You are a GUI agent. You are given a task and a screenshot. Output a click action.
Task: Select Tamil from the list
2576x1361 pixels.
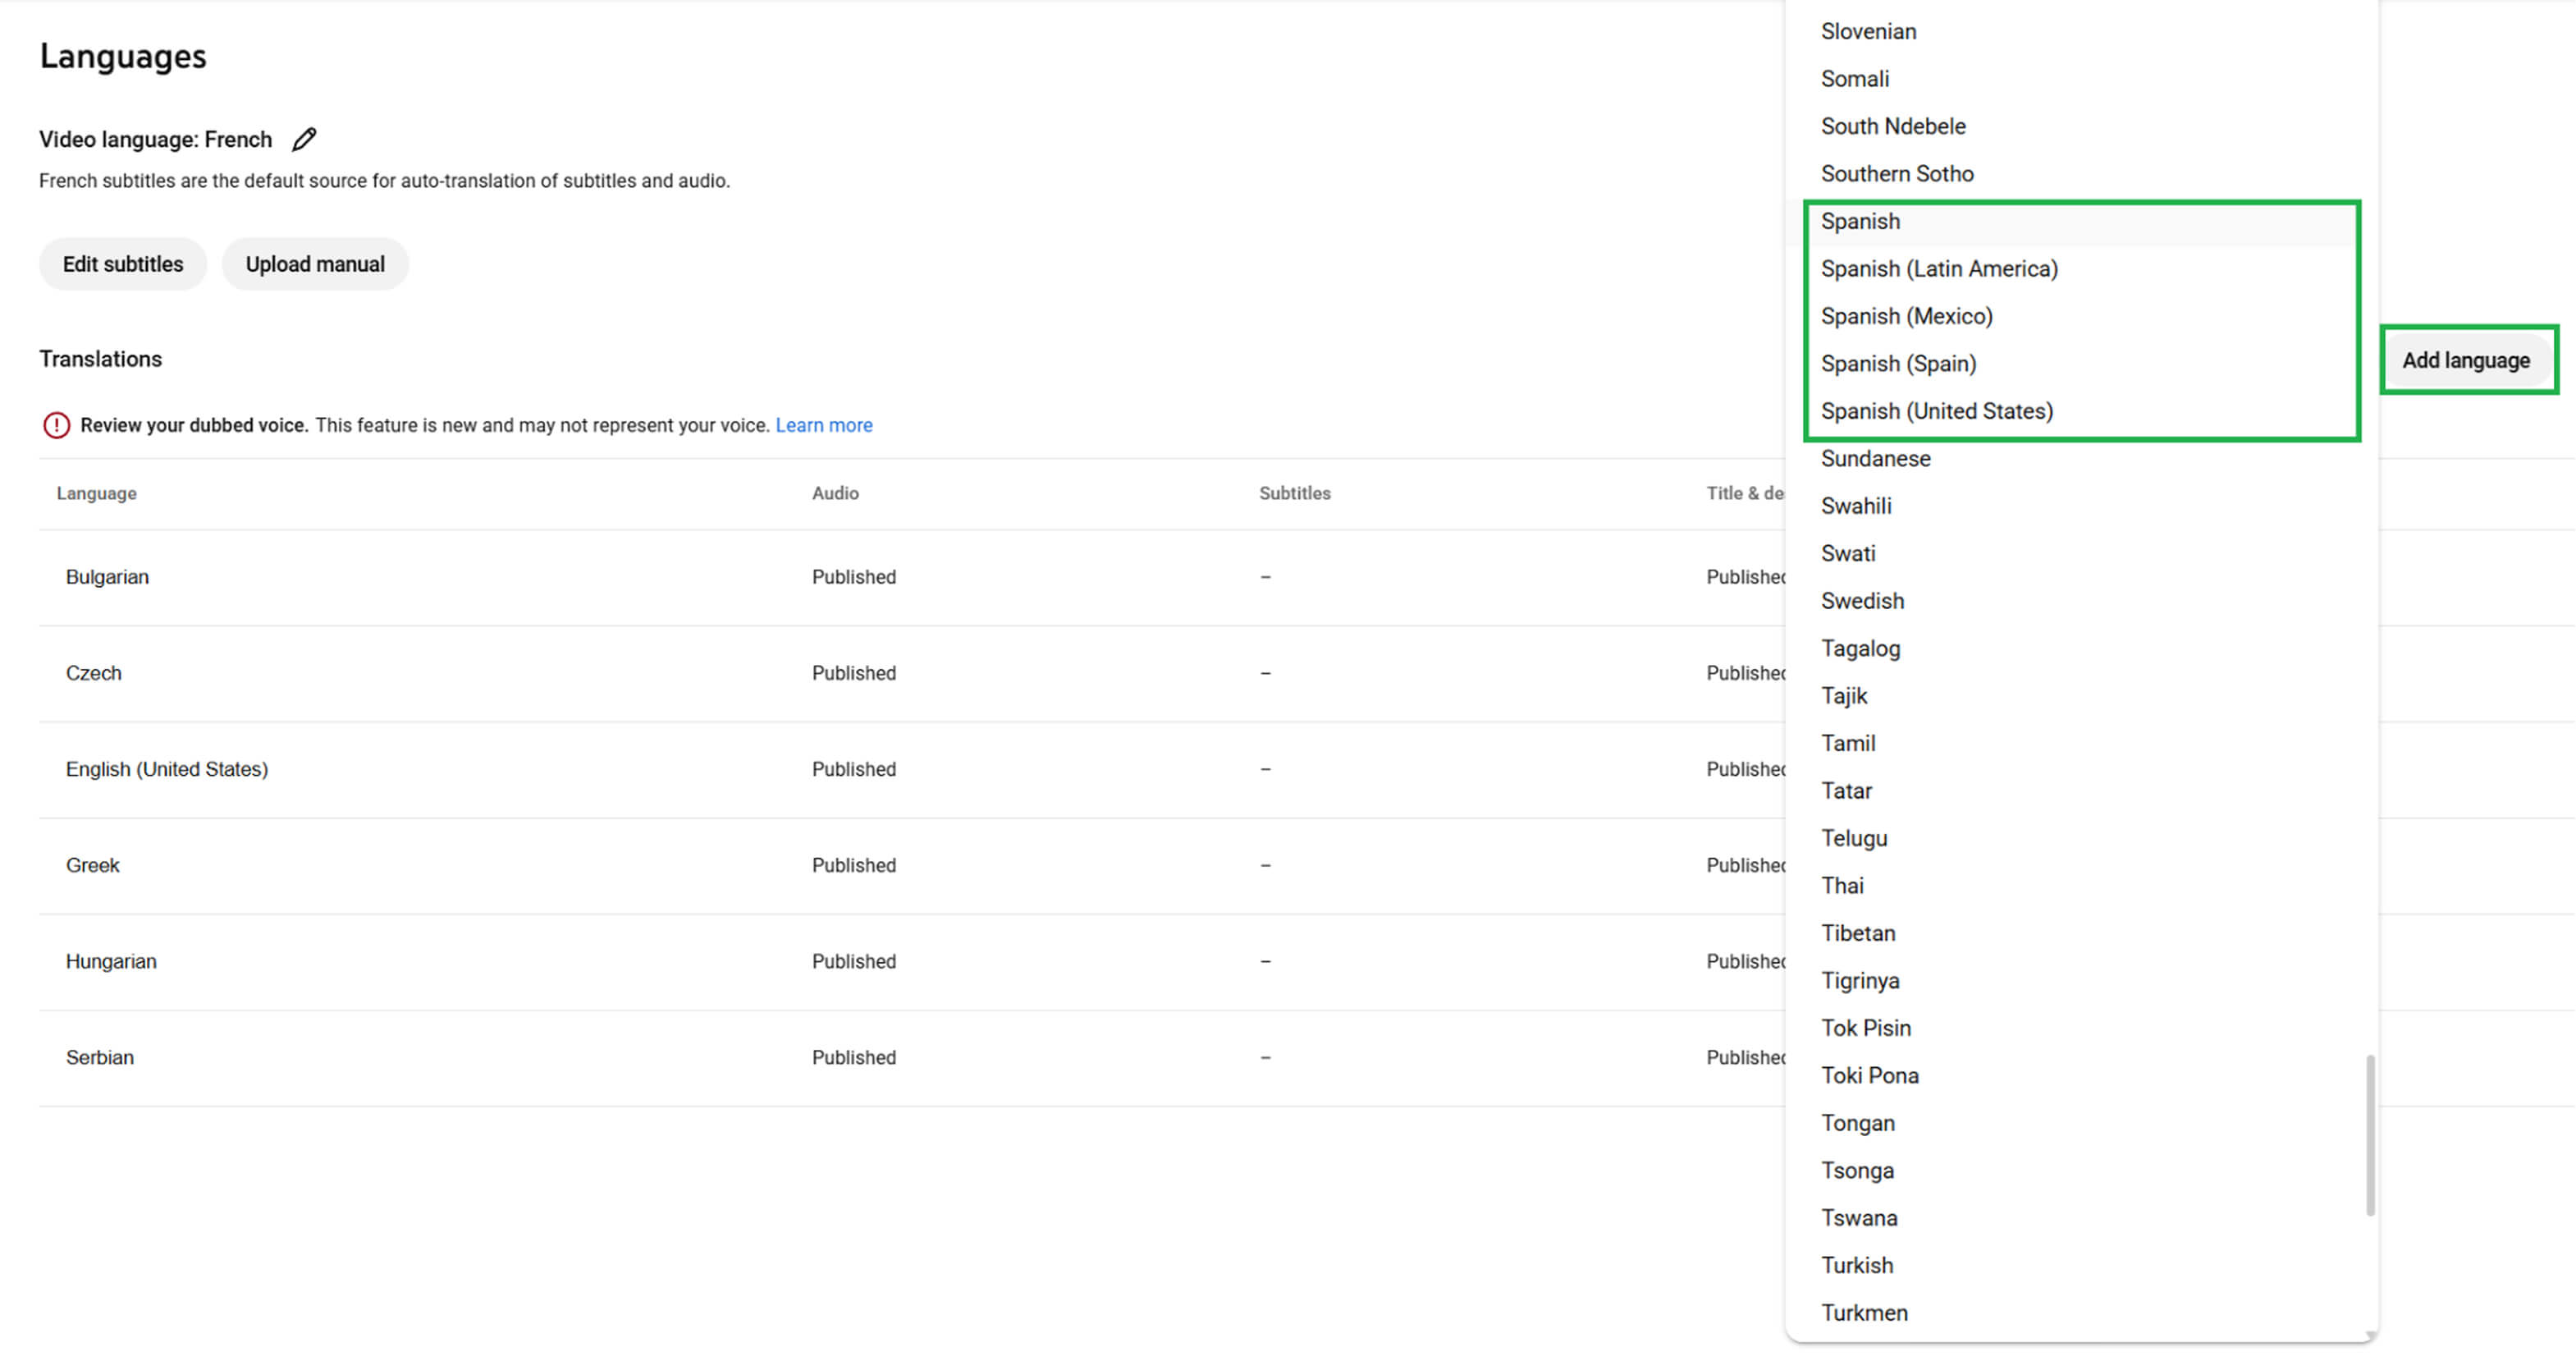[x=2081, y=744]
